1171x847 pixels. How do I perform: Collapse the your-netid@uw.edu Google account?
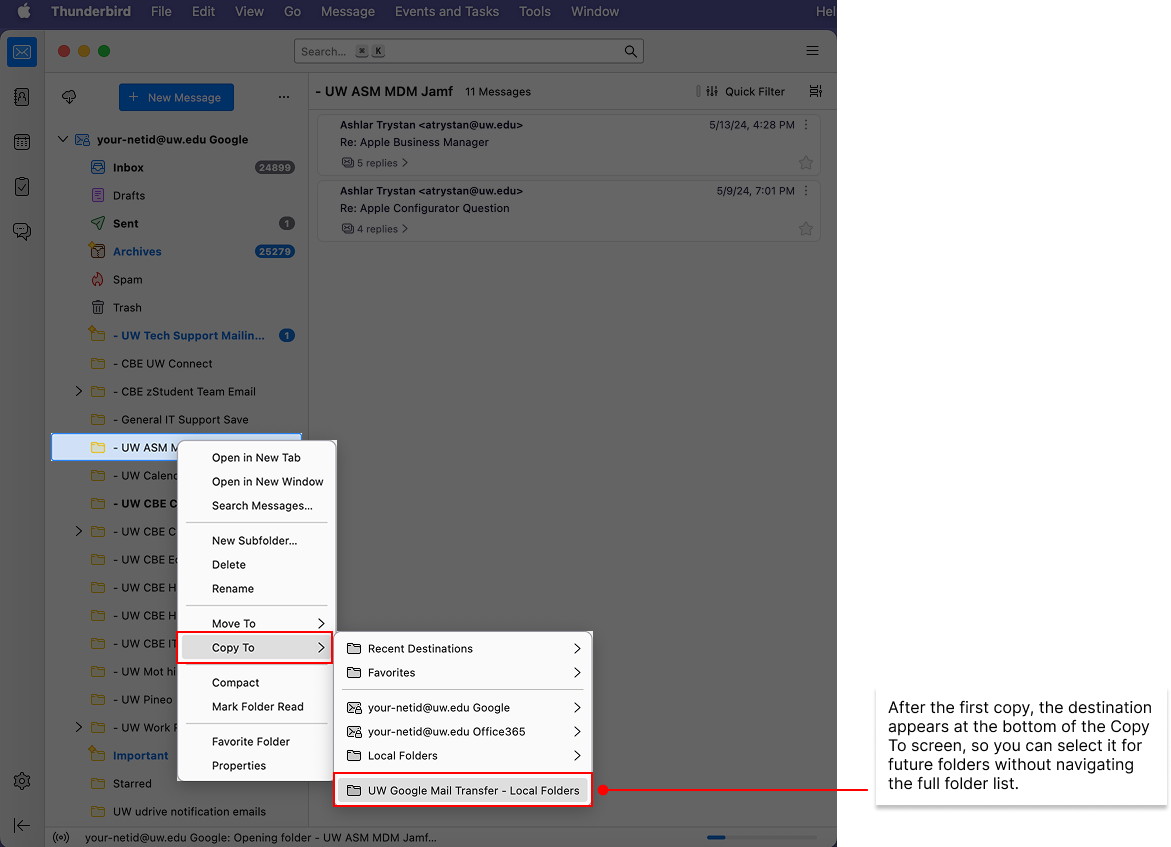(x=63, y=140)
